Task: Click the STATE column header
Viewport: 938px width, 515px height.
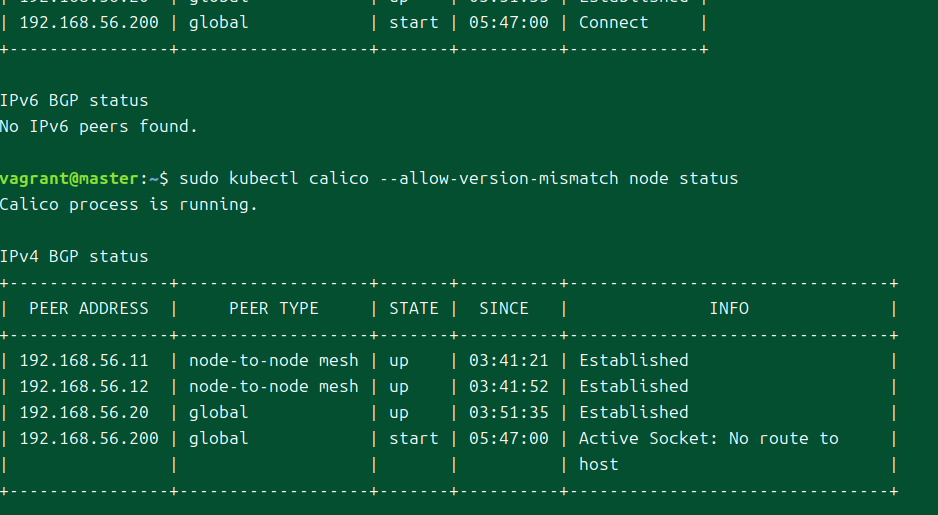Action: (414, 309)
